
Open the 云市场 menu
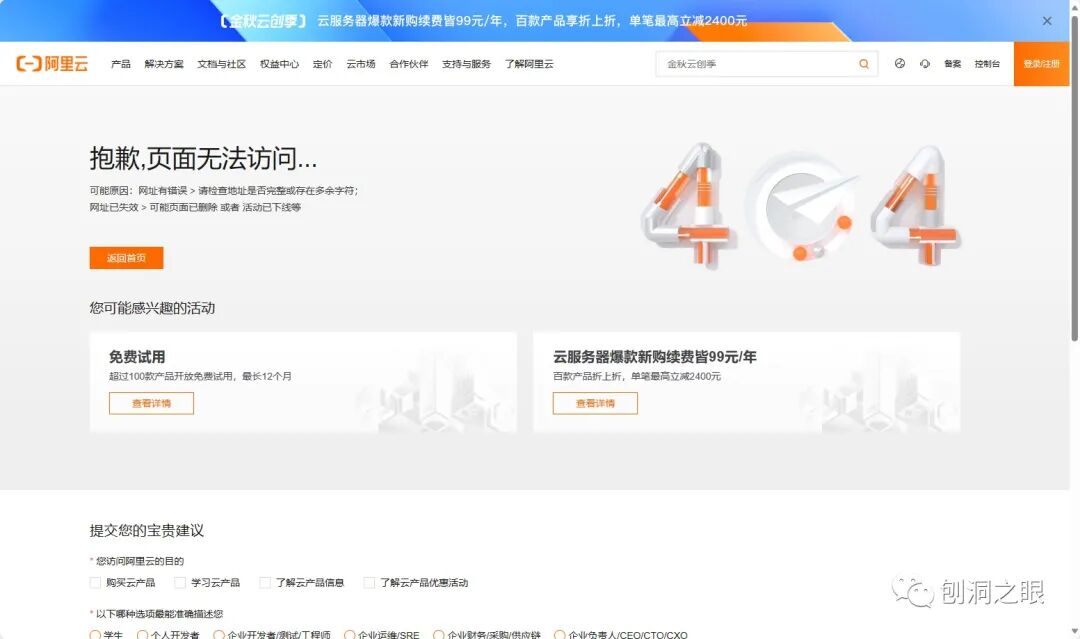pyautogui.click(x=361, y=64)
